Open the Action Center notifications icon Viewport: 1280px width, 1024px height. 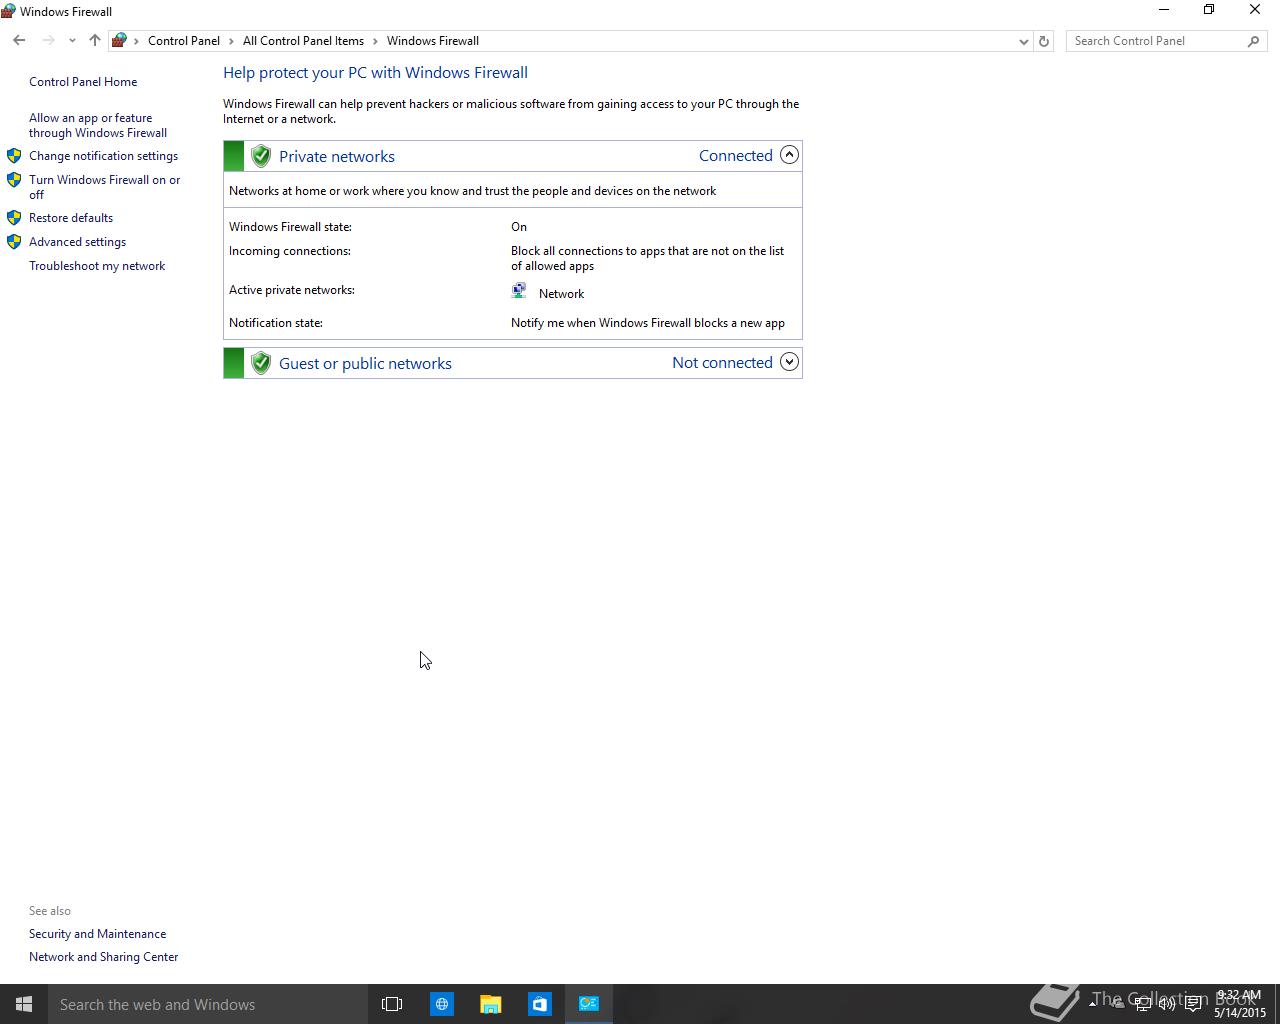pyautogui.click(x=1193, y=1004)
